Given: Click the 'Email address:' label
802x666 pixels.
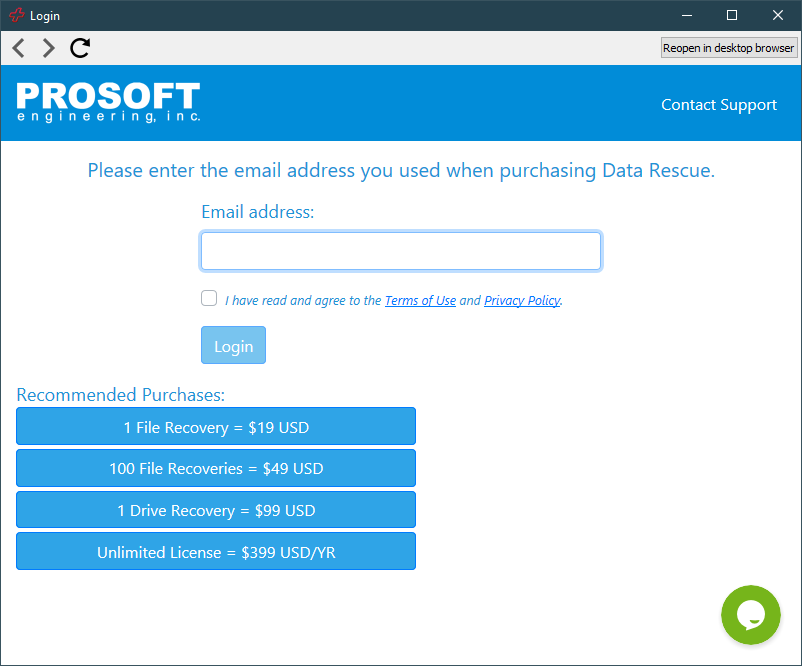Looking at the screenshot, I should (257, 212).
